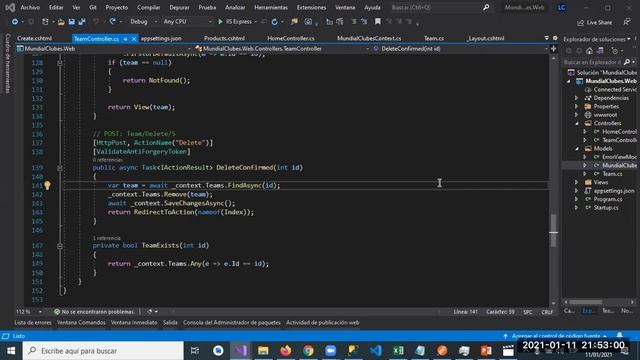Click the Windows taskbar search box
Screen dimensions: 640x360
coord(103,351)
